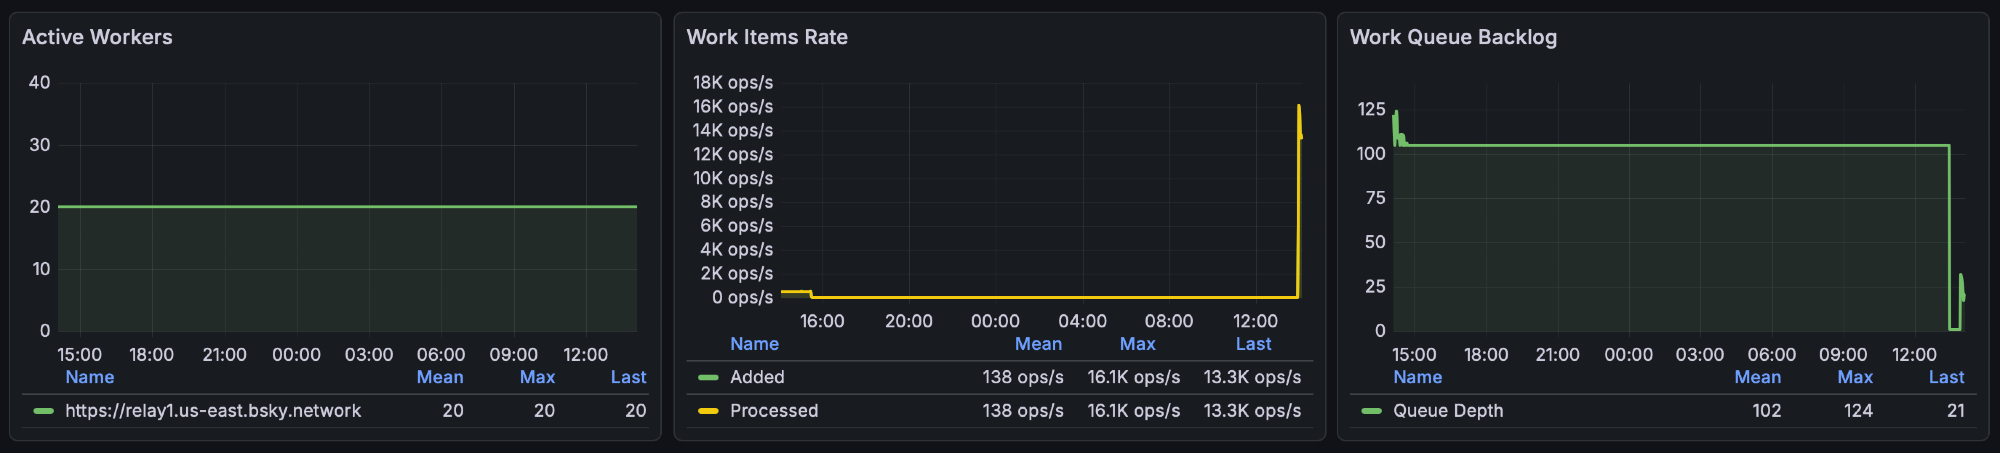
Task: Click the green series color icon for relay1.us-east.bsky.network
Action: 43,411
